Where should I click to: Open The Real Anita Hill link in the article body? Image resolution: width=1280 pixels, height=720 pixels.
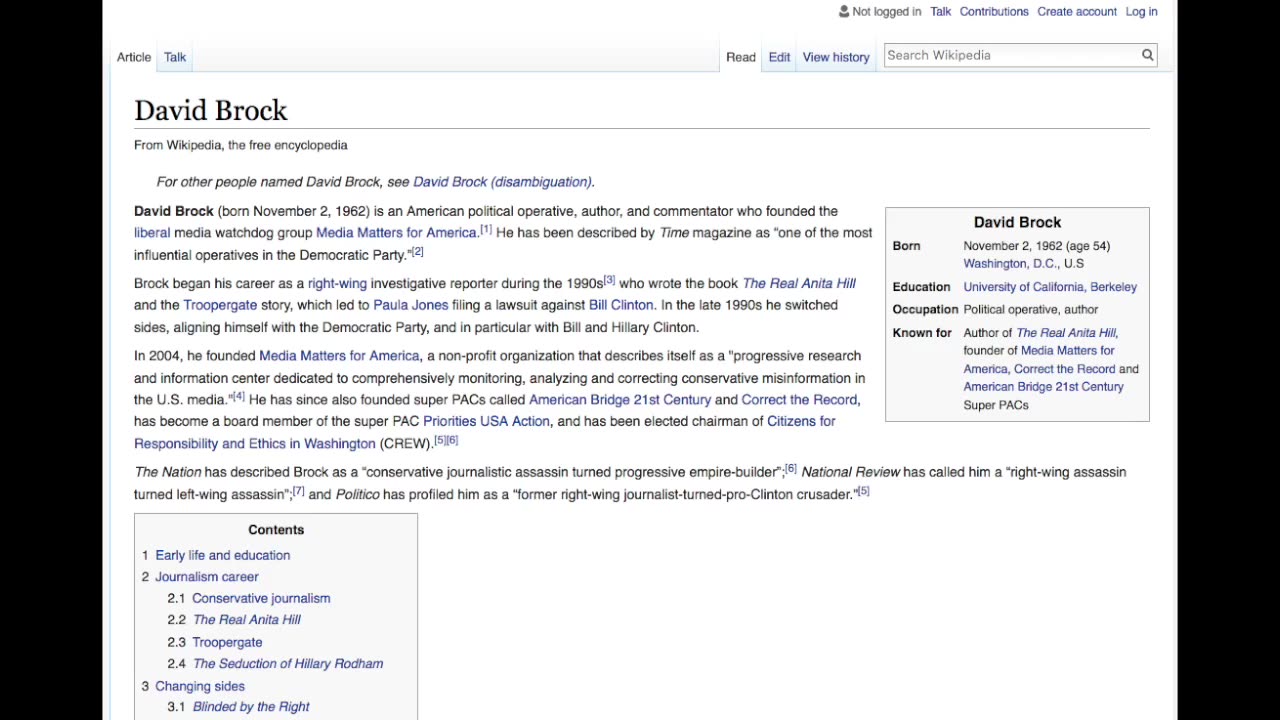(799, 284)
